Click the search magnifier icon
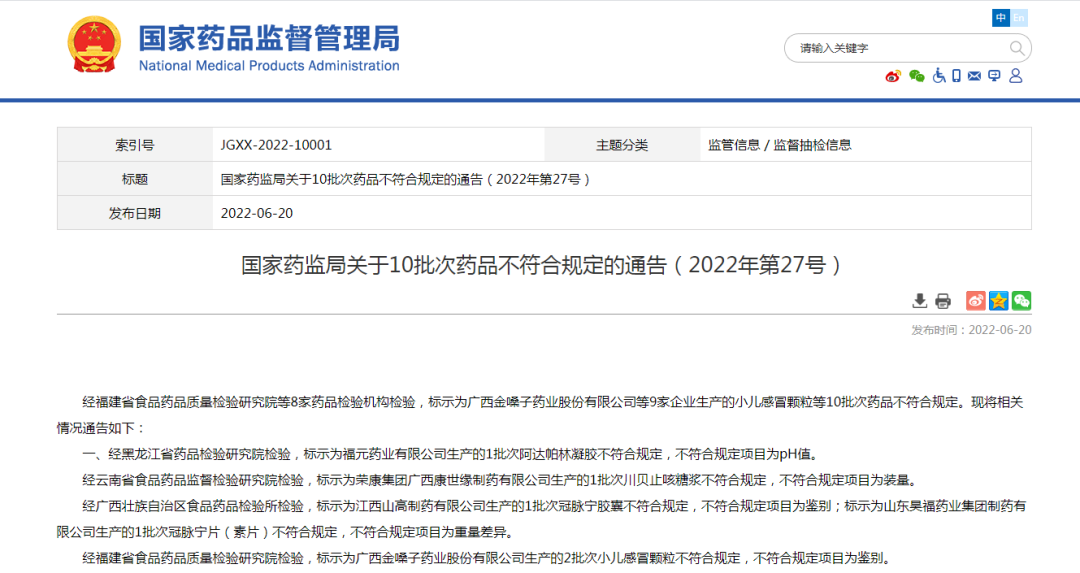 [x=1016, y=48]
